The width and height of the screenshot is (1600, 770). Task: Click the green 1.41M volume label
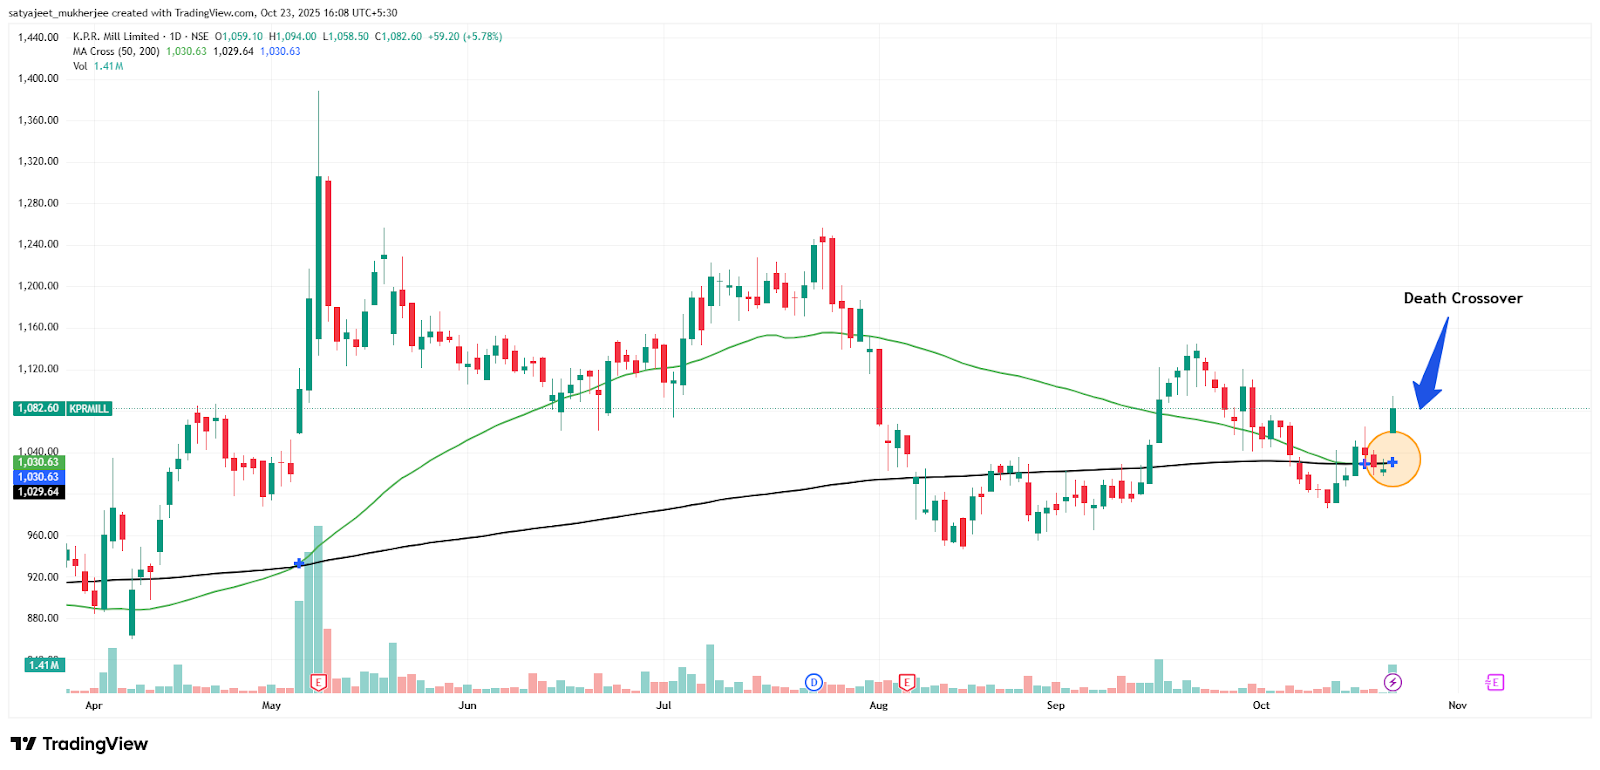coord(44,665)
